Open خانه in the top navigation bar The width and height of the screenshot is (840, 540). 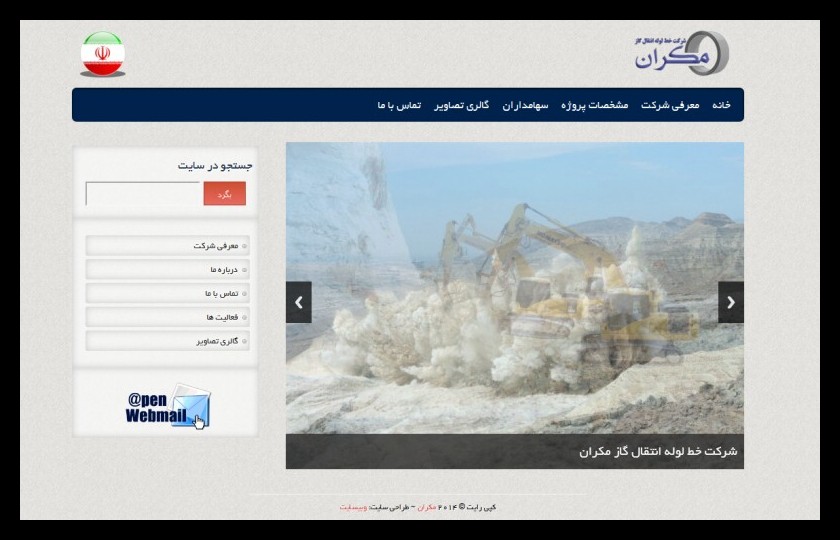coord(721,105)
